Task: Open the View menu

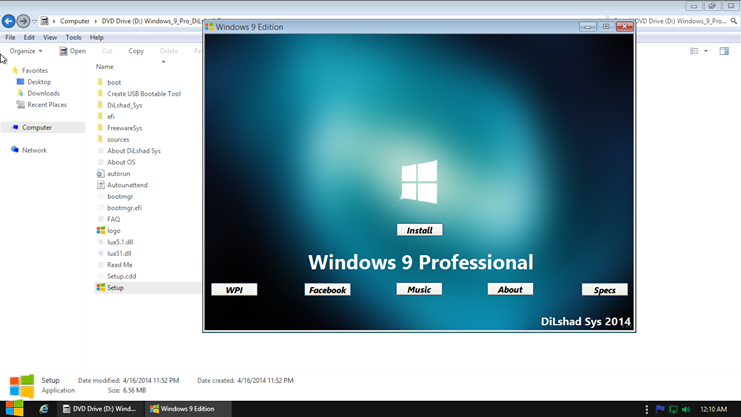Action: [x=50, y=37]
